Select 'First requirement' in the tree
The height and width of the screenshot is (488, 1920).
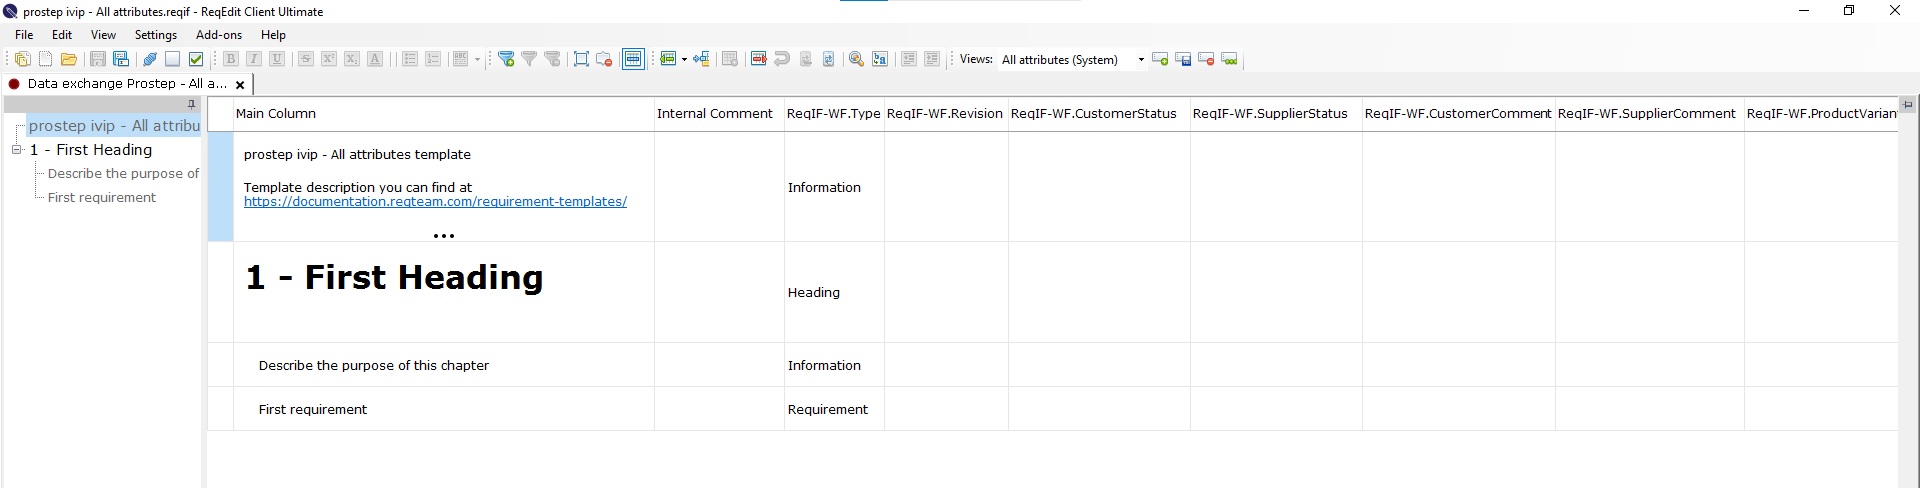102,198
